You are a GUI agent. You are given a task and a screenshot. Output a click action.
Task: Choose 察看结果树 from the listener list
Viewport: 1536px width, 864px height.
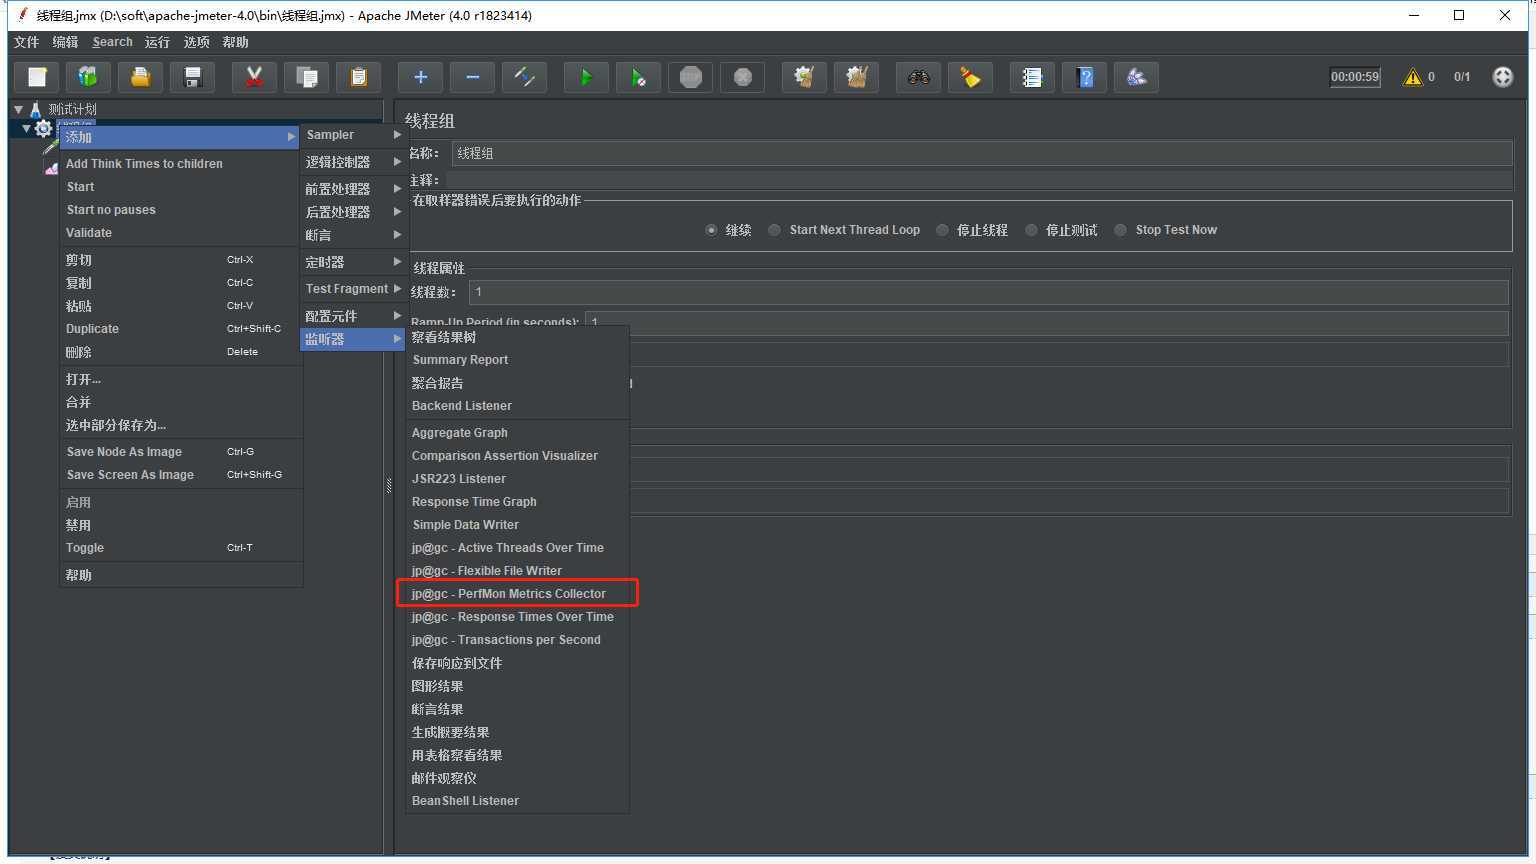(x=517, y=337)
